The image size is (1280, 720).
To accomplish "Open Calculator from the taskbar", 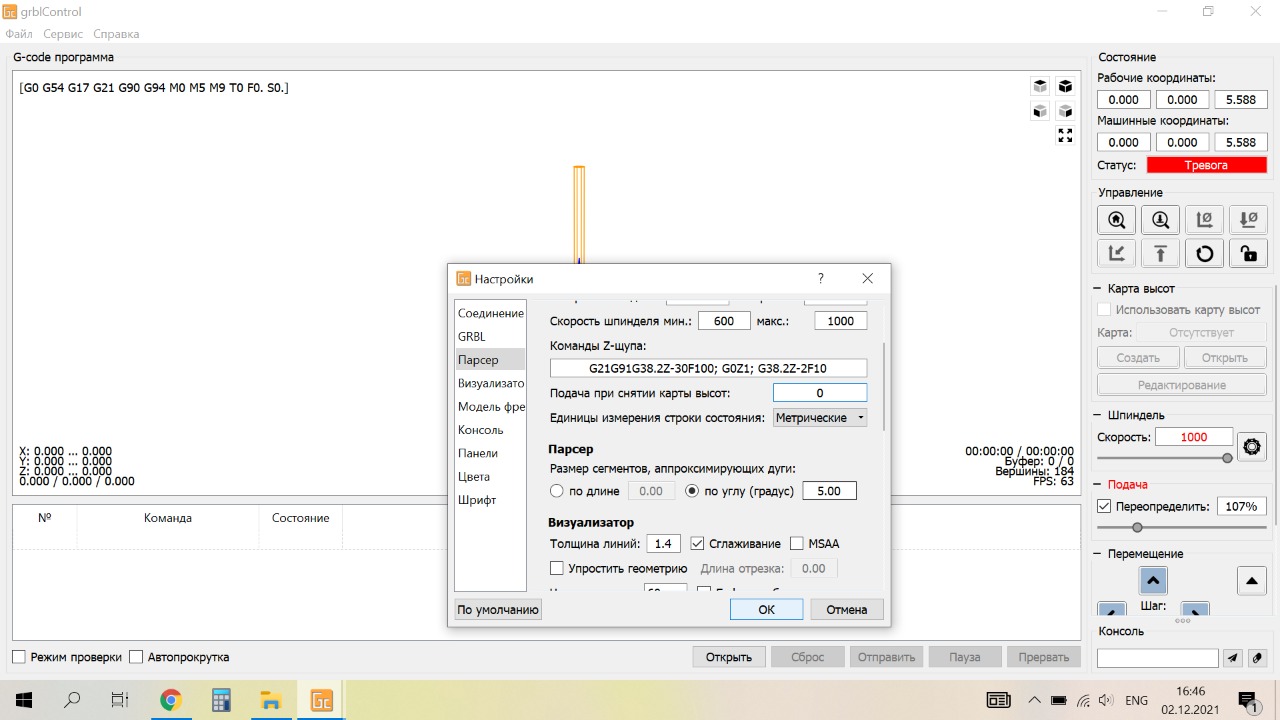I will coord(222,700).
